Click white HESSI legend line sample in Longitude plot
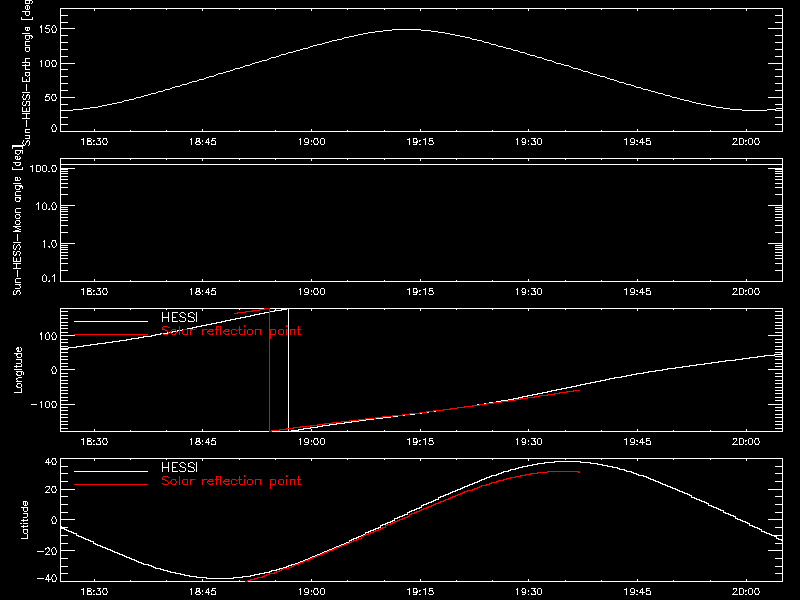Image resolution: width=800 pixels, height=600 pixels. point(111,321)
